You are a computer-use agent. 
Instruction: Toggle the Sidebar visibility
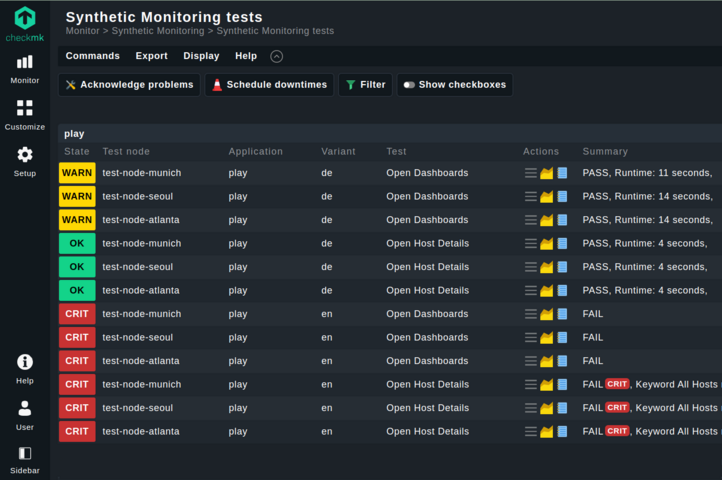[25, 460]
